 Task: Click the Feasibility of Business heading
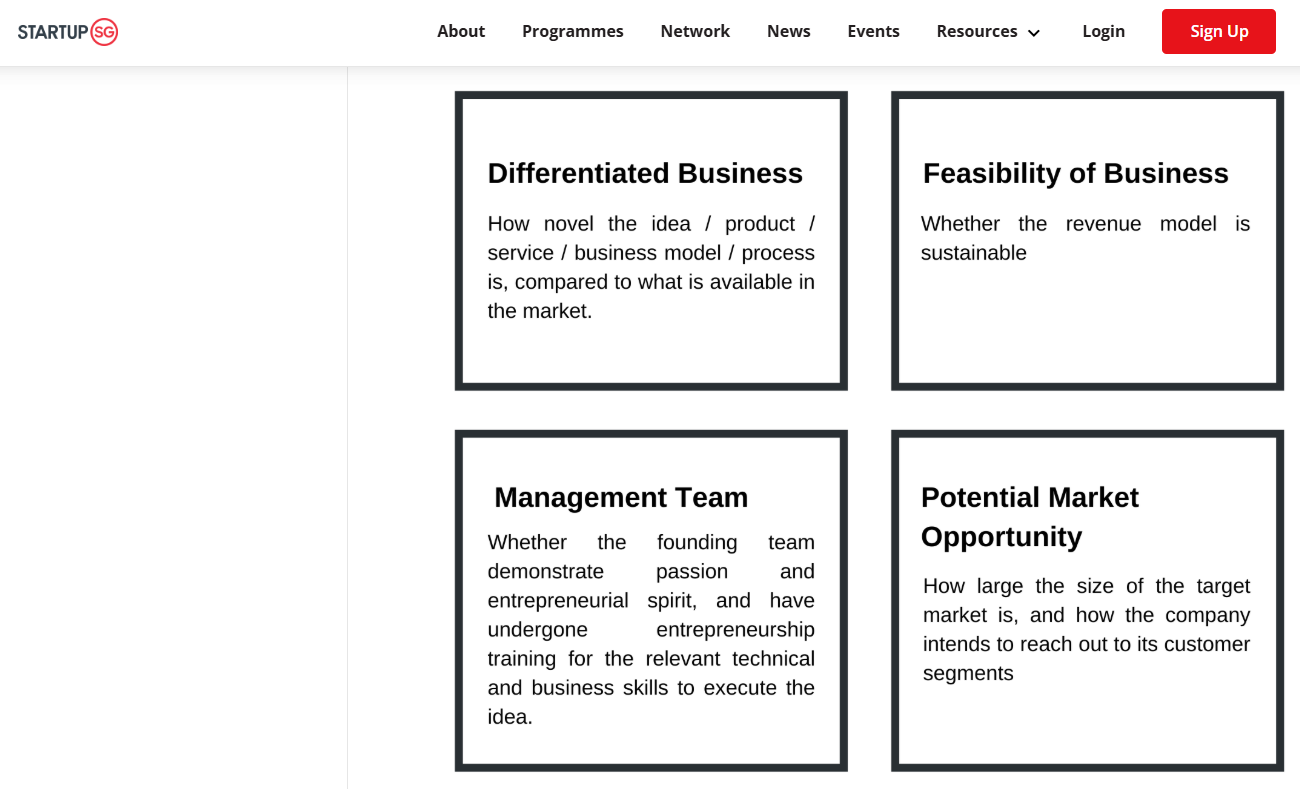tap(1075, 174)
